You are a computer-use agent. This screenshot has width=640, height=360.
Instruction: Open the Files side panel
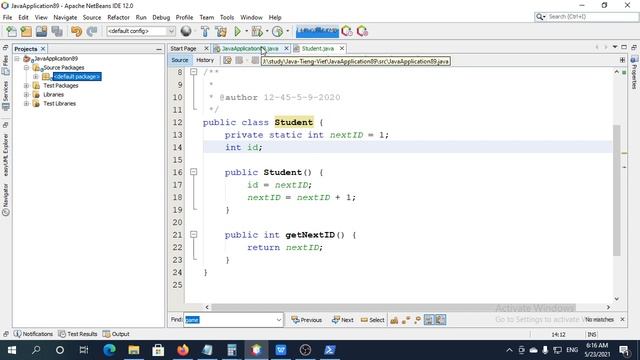point(5,65)
